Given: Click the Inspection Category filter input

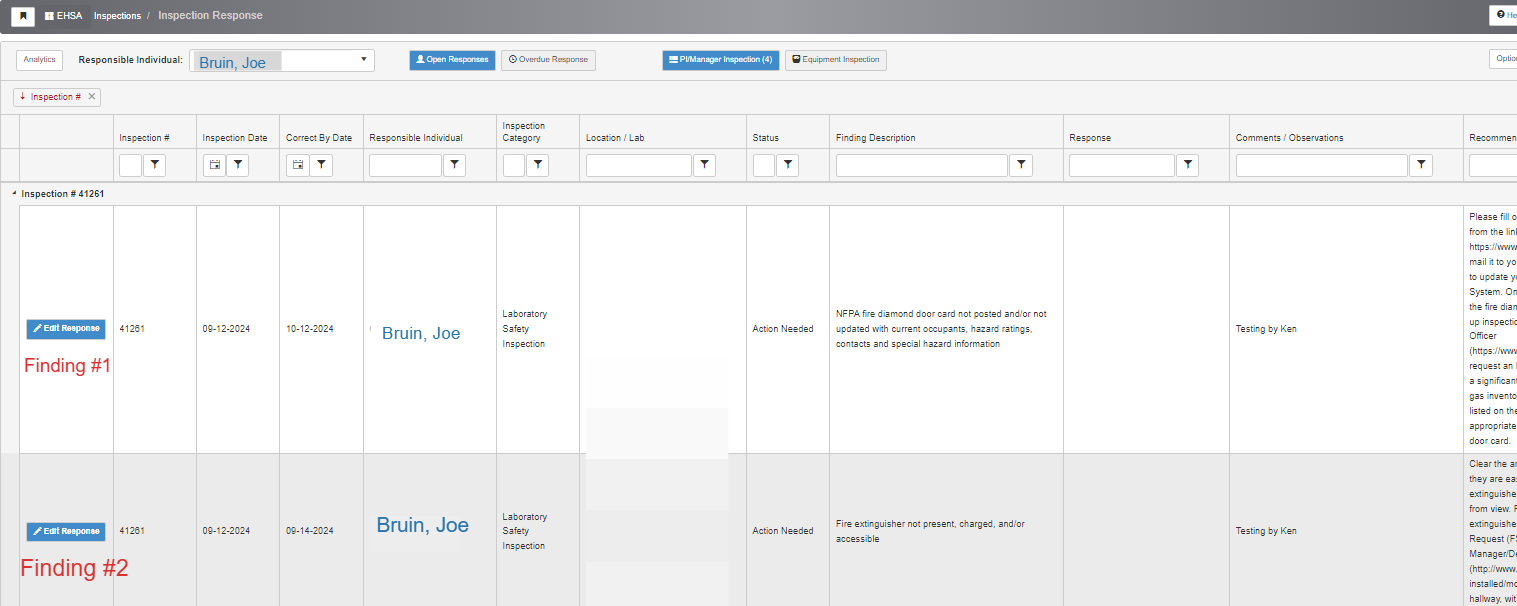Looking at the screenshot, I should click(x=513, y=166).
